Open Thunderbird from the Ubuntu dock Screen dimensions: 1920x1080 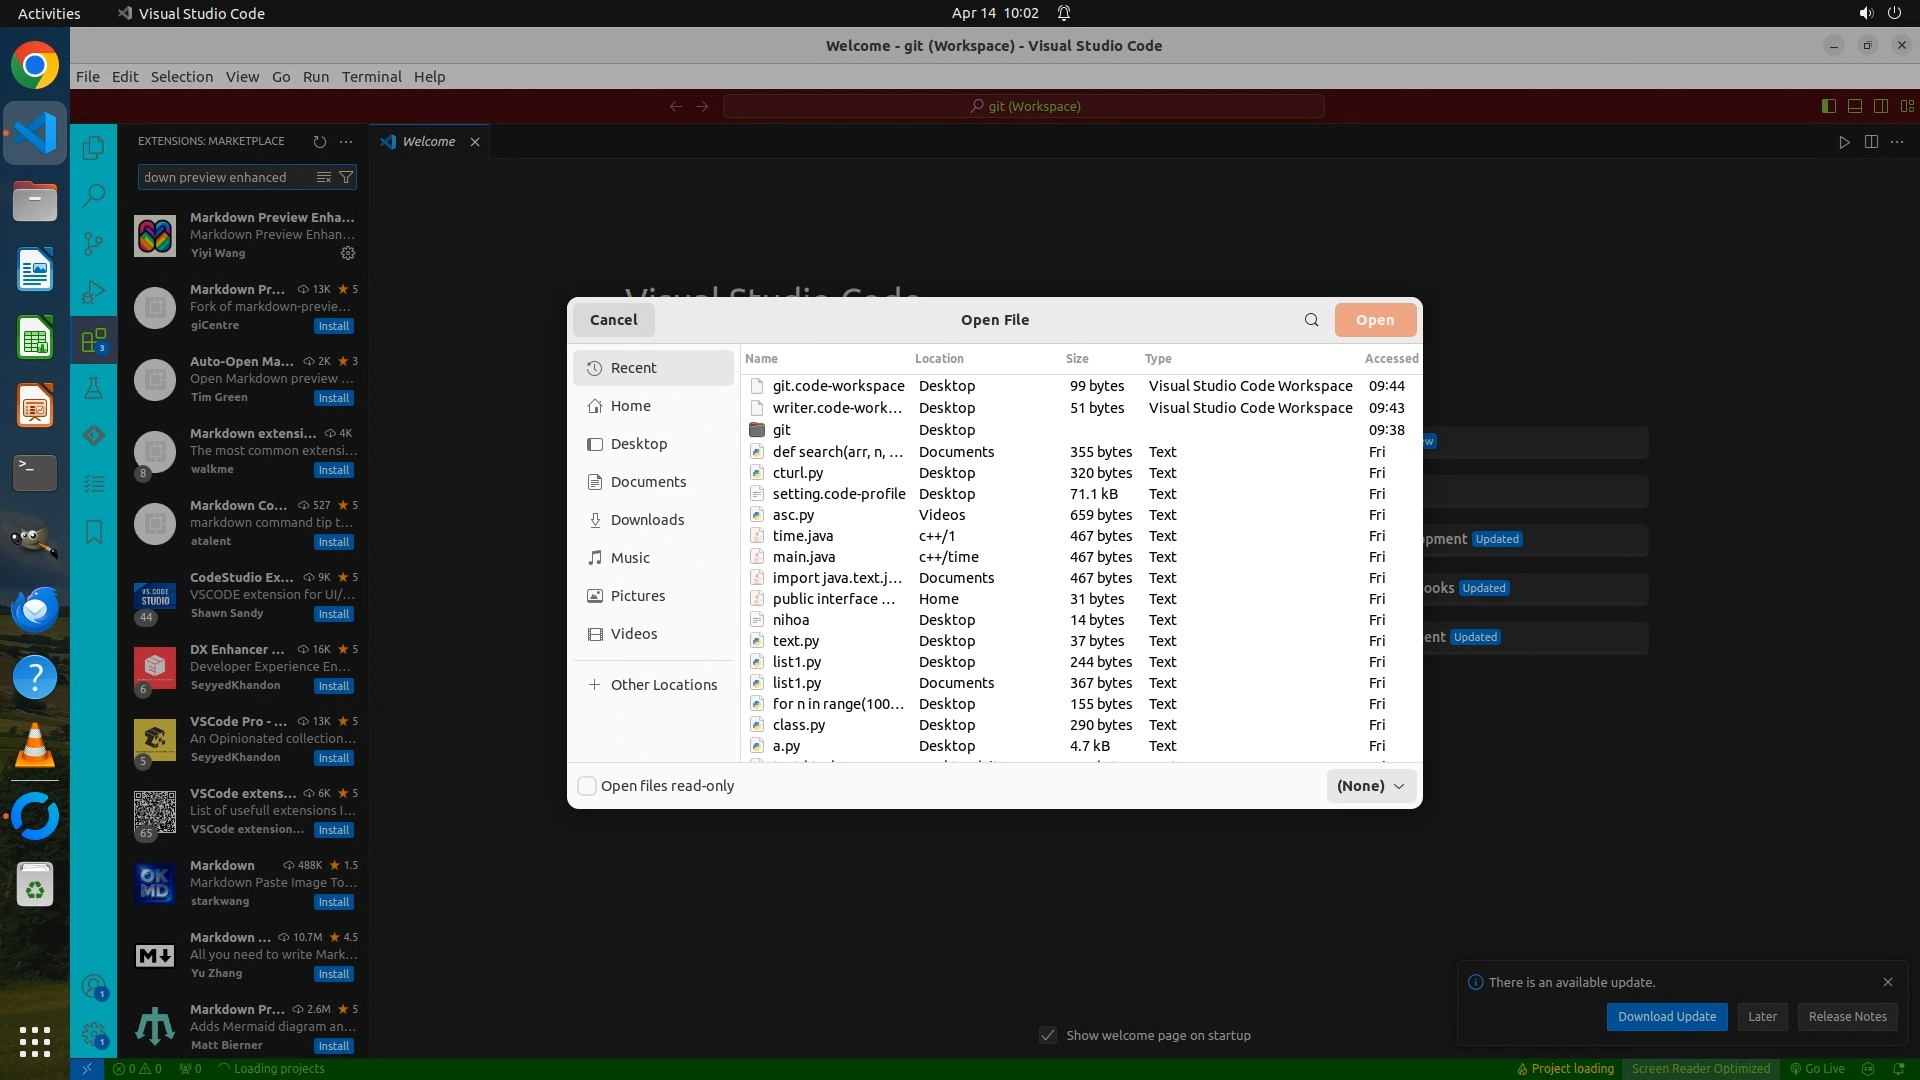tap(35, 609)
